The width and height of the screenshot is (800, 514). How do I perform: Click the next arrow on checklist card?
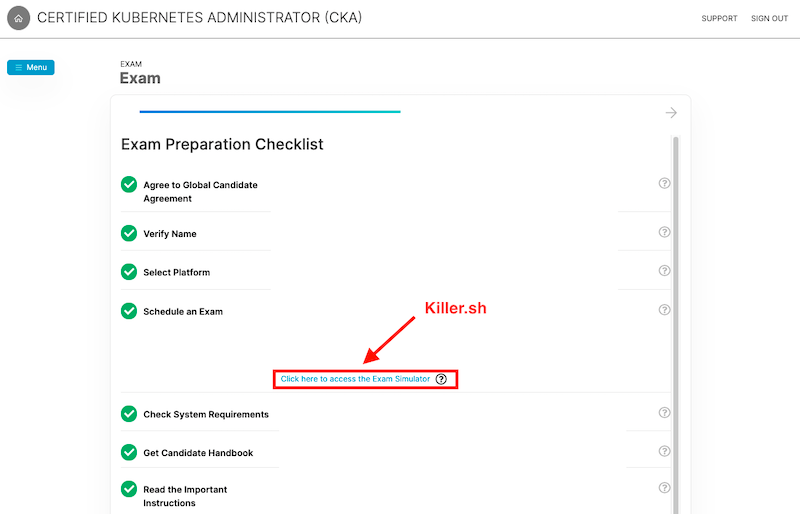[x=671, y=113]
